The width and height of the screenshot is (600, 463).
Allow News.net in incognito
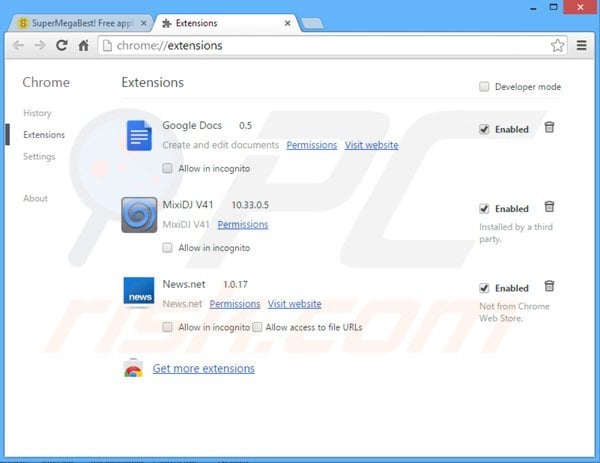tap(167, 327)
